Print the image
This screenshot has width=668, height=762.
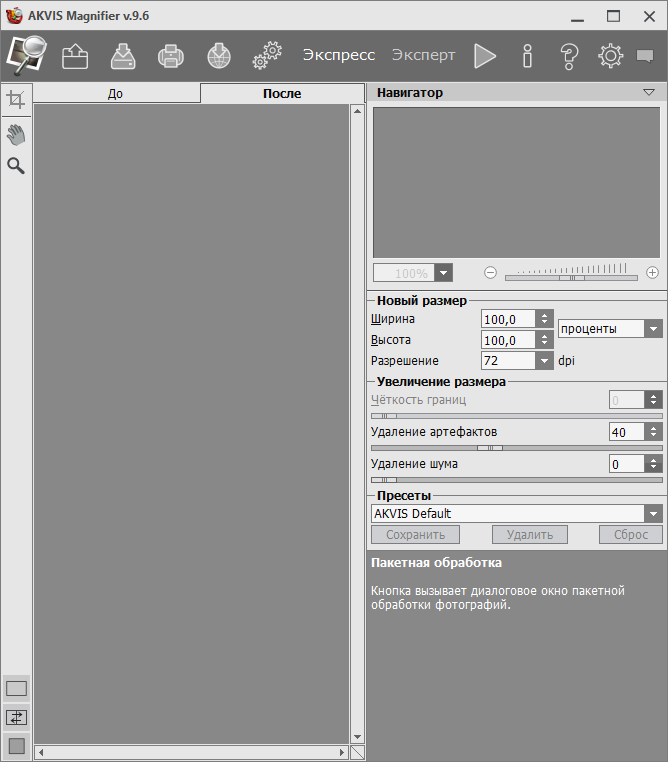(171, 56)
